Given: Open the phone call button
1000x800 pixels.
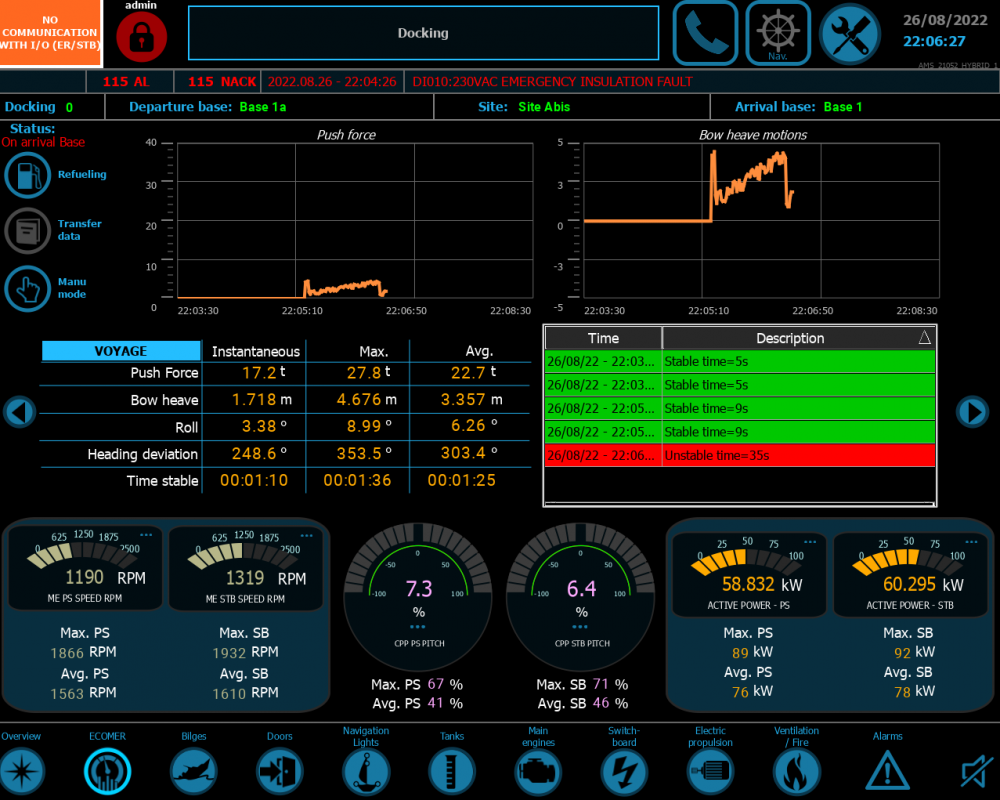Looking at the screenshot, I should 705,33.
